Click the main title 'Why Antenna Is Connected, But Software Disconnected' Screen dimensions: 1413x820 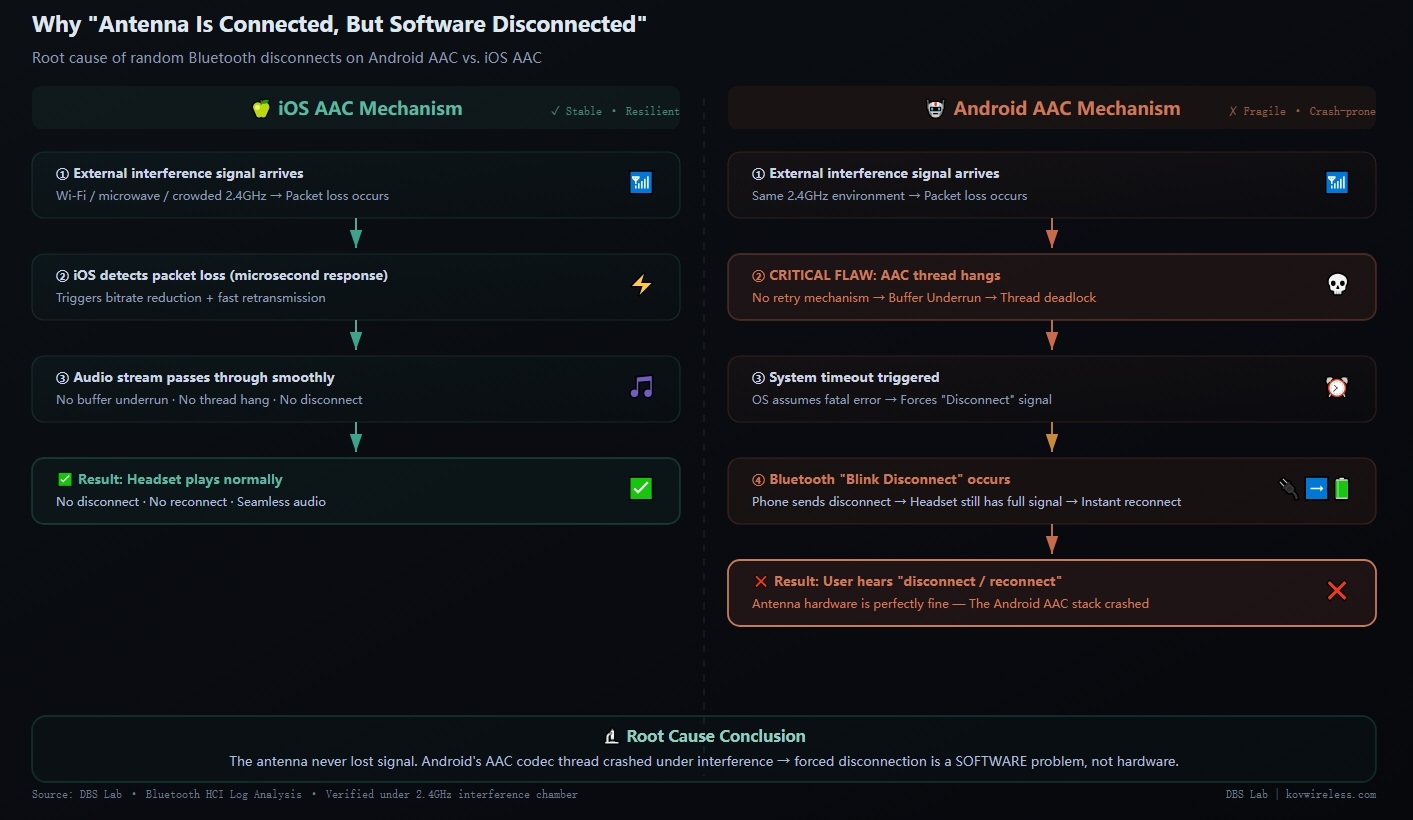tap(339, 25)
